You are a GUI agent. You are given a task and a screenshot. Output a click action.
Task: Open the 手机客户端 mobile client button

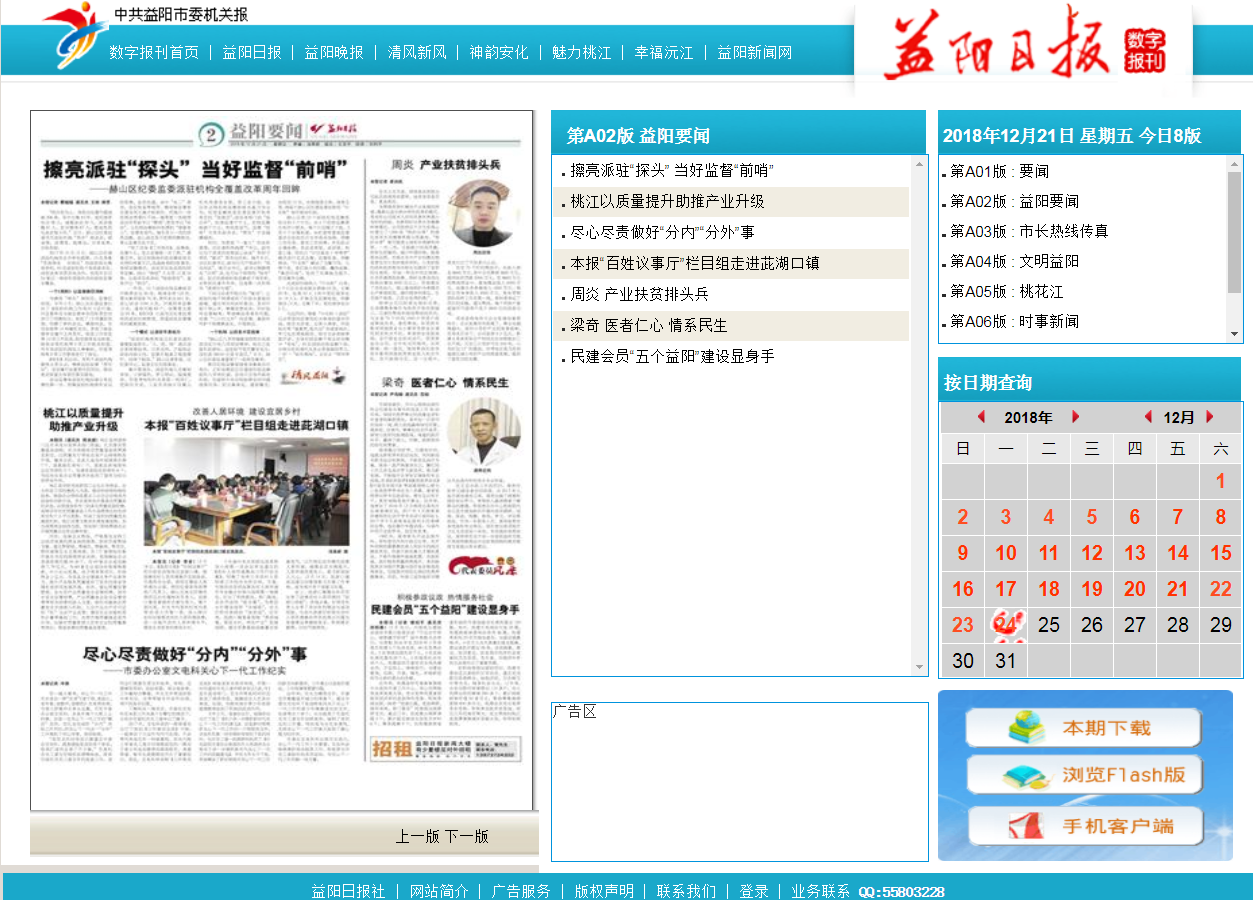pyautogui.click(x=1084, y=826)
